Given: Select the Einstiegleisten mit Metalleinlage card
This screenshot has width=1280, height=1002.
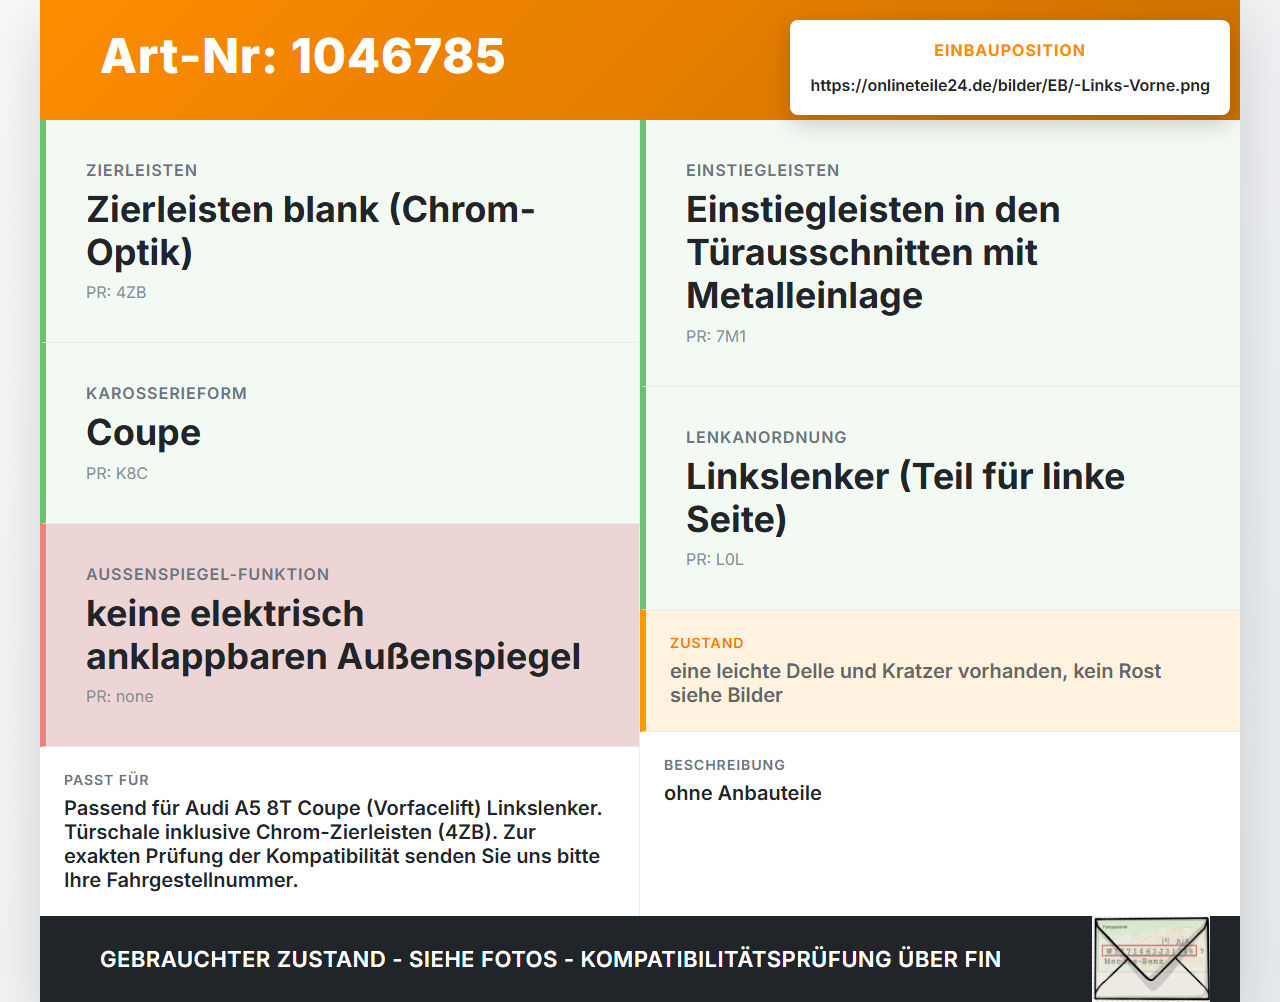Looking at the screenshot, I should [x=940, y=253].
